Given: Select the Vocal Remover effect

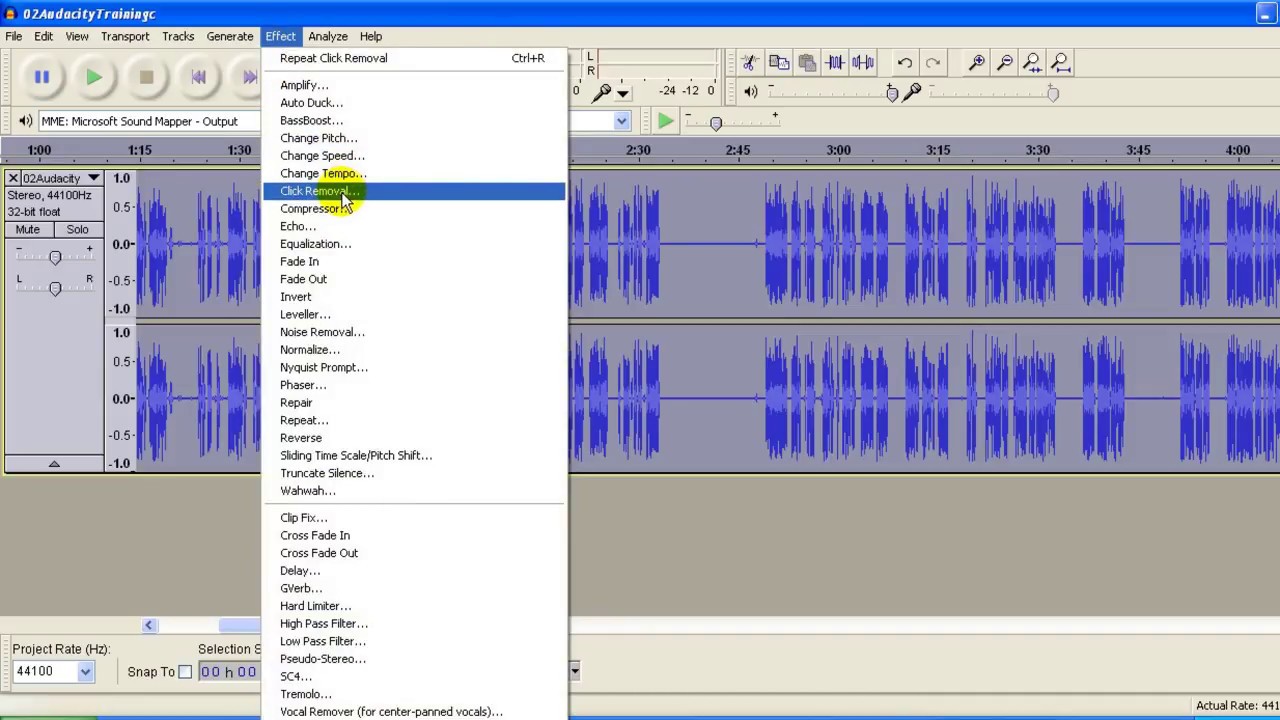Looking at the screenshot, I should pos(414,711).
